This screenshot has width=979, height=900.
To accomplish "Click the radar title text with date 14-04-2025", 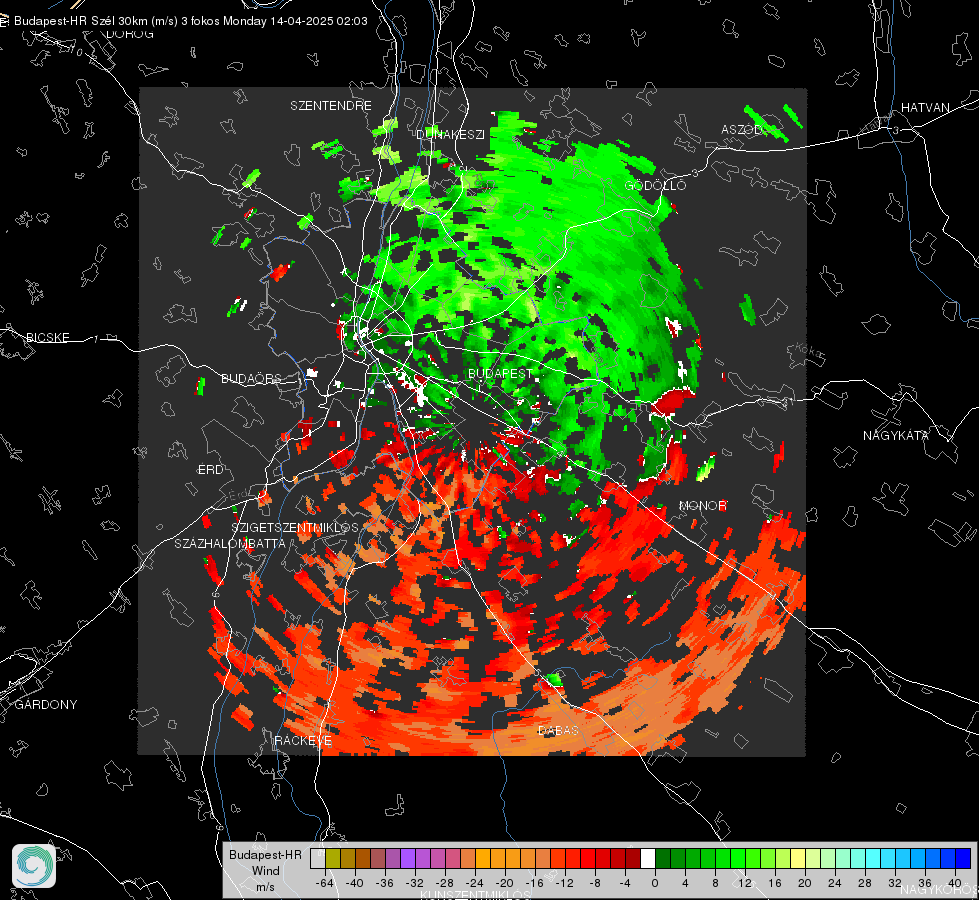I will [191, 21].
